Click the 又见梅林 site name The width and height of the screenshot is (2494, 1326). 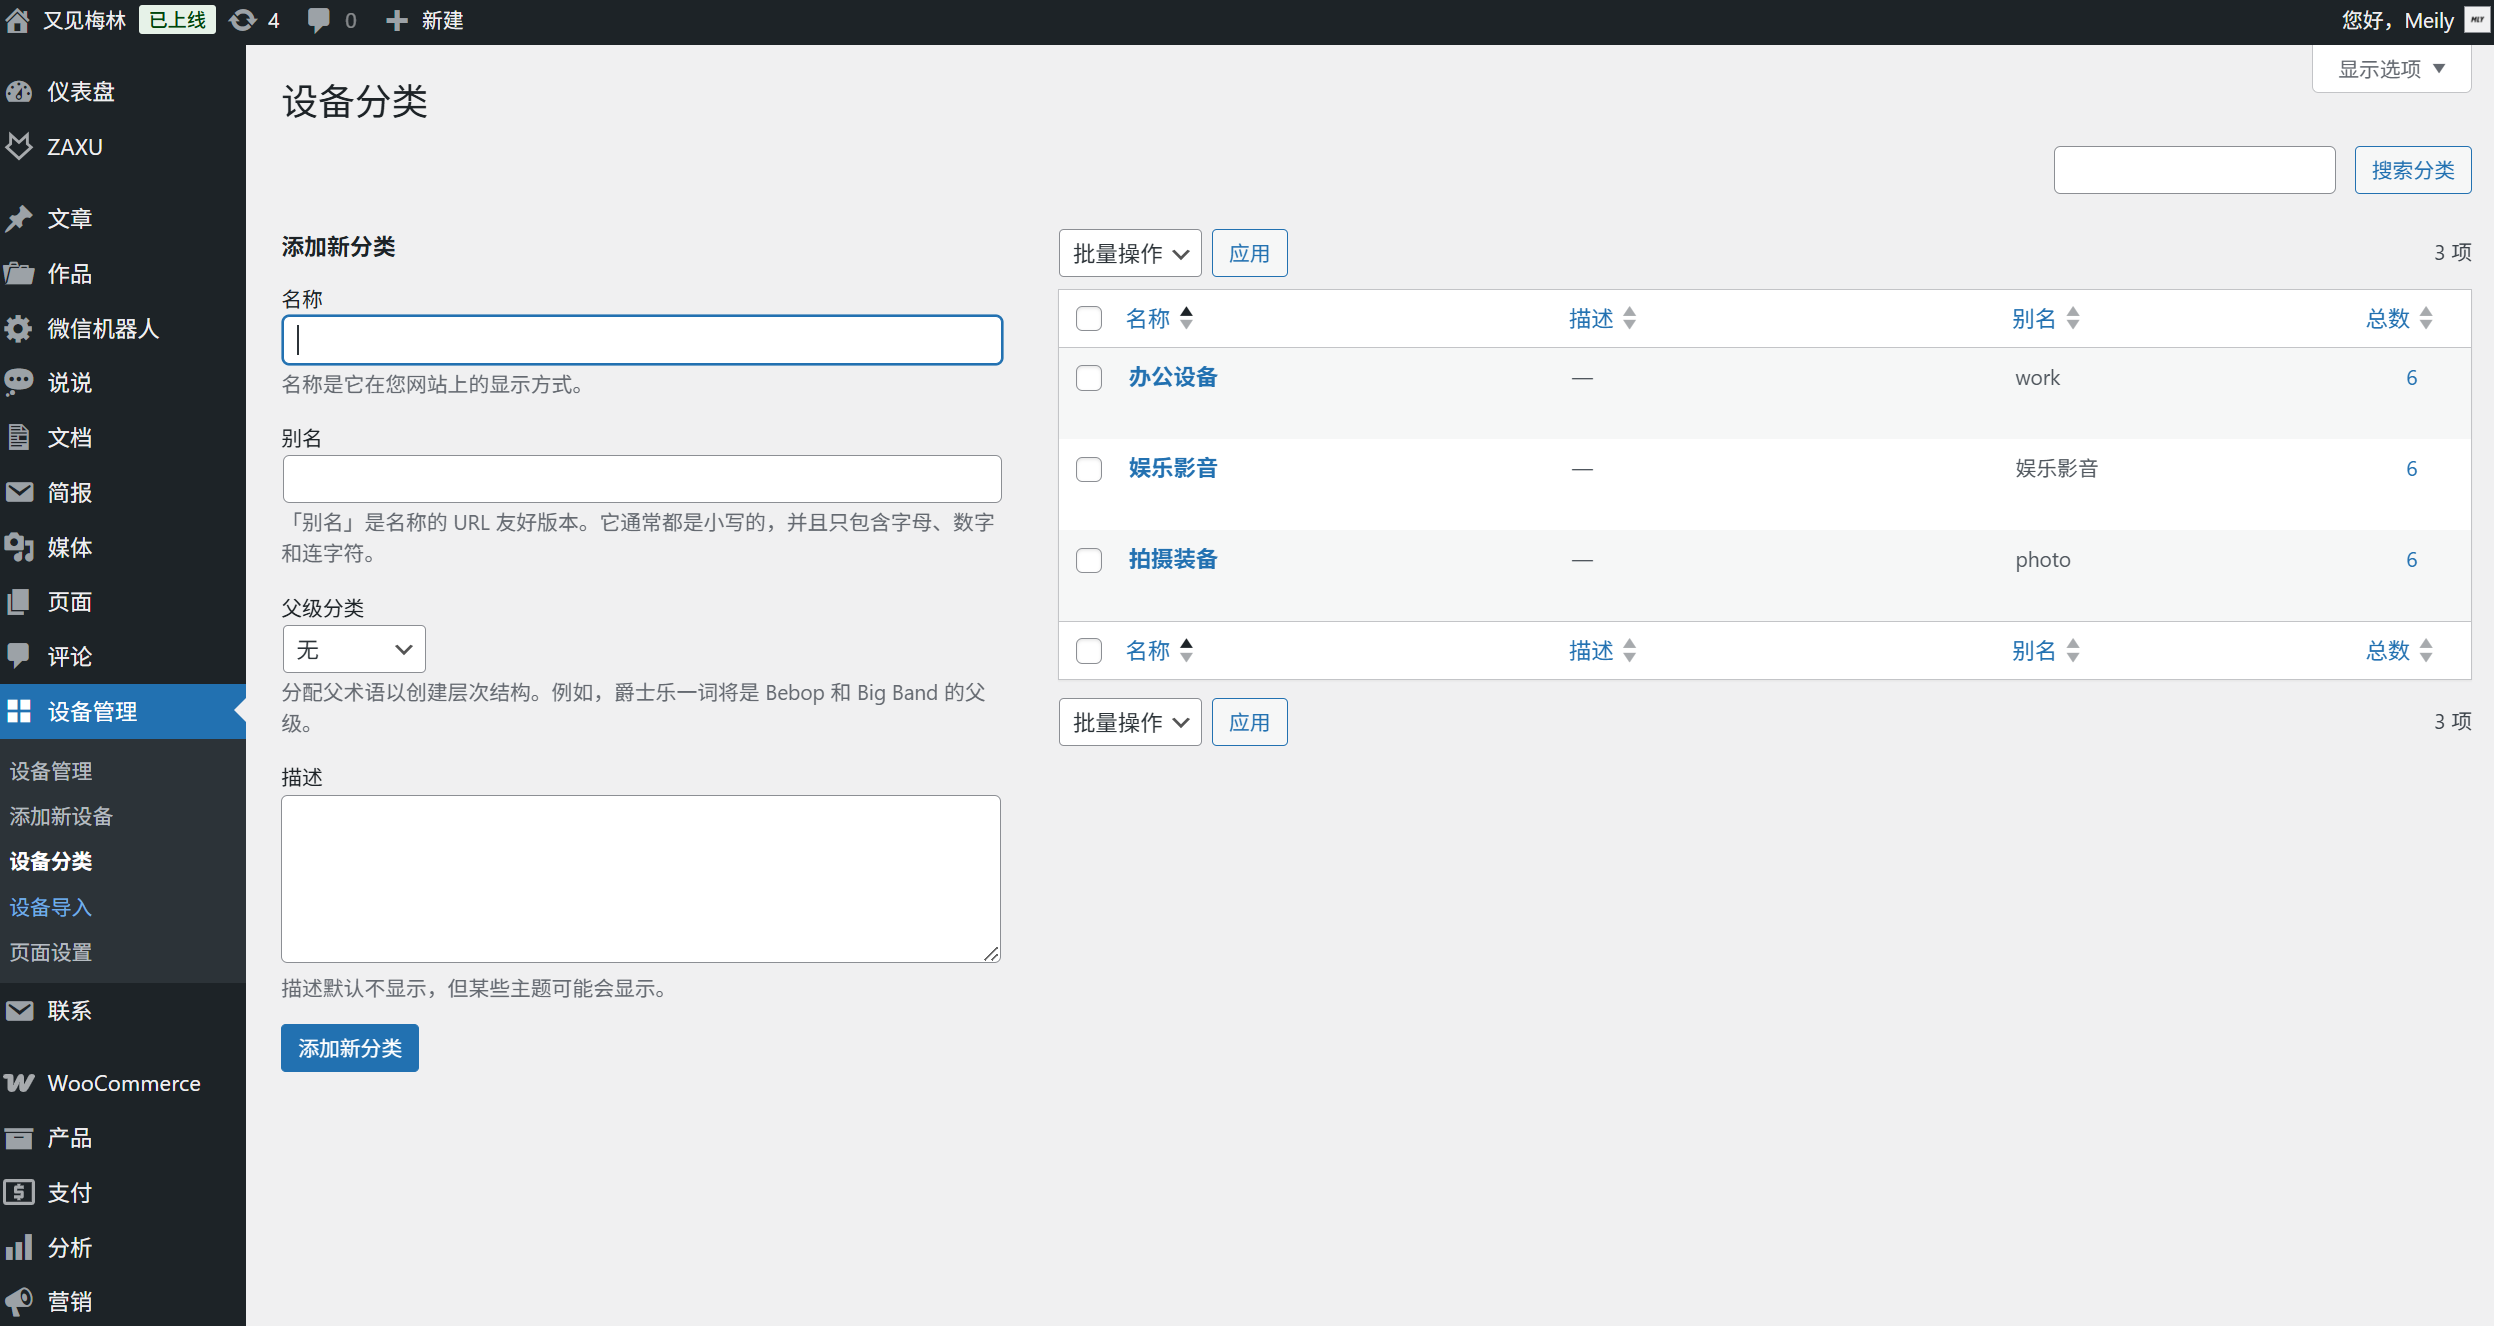(84, 21)
